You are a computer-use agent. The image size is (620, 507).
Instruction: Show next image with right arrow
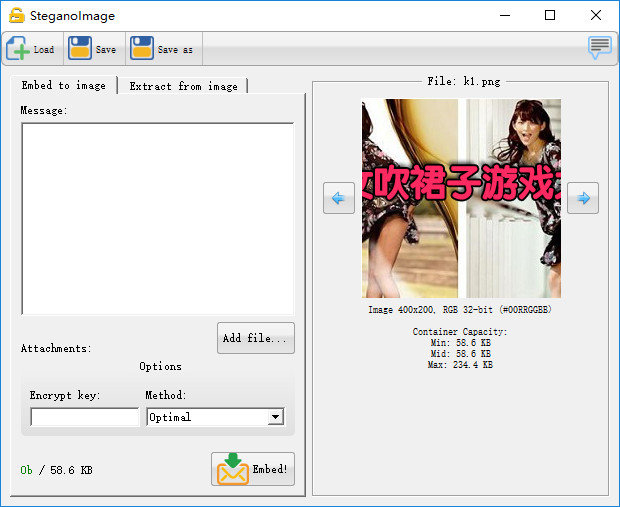click(583, 198)
